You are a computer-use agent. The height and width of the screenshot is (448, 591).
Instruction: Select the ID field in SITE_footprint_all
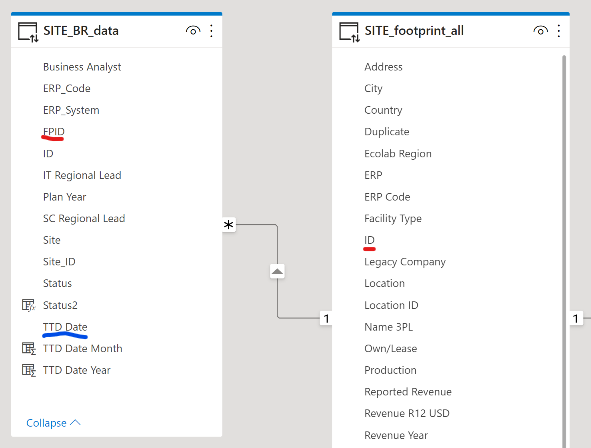(x=369, y=240)
